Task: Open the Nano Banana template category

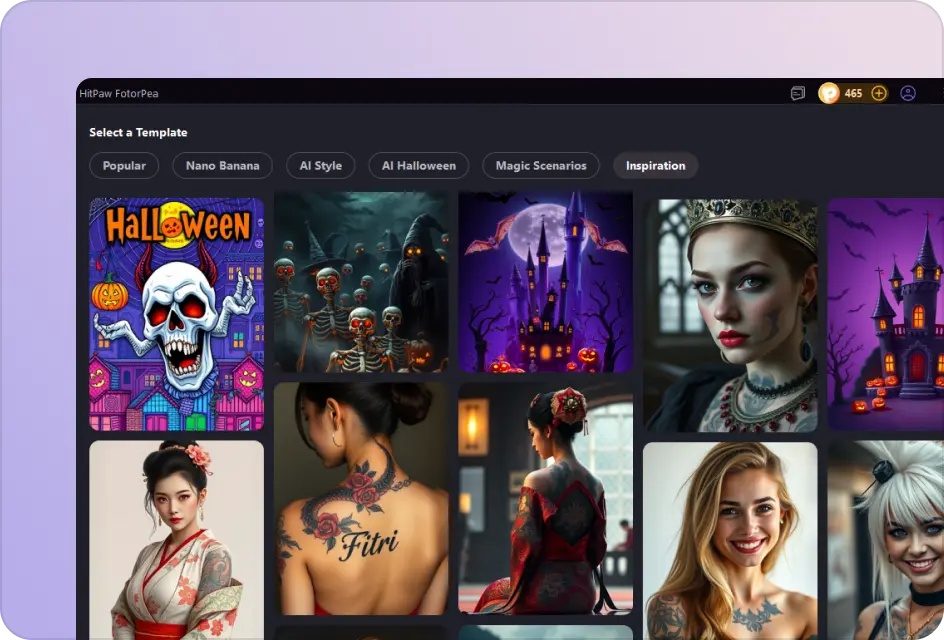Action: 222,165
